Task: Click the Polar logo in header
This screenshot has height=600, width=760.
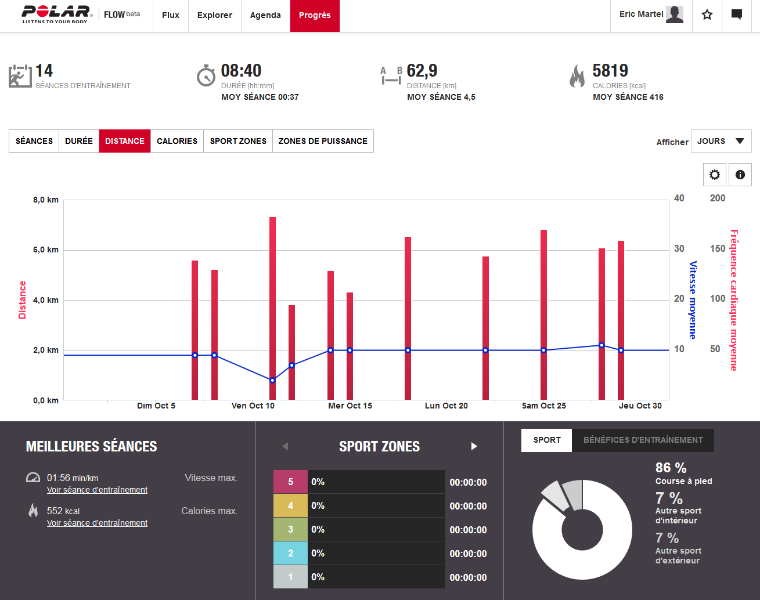Action: tap(50, 14)
